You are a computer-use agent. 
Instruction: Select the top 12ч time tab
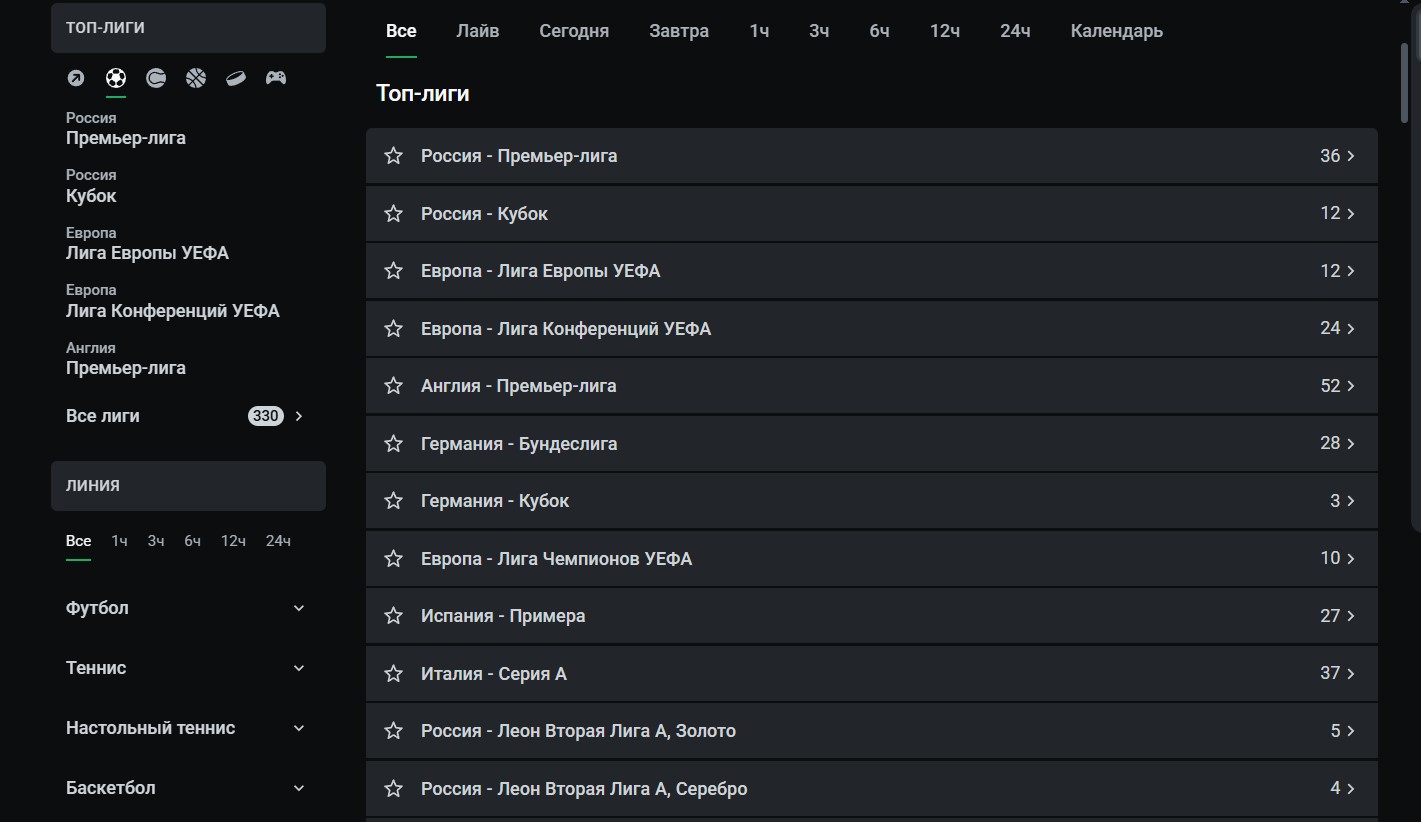pos(945,31)
